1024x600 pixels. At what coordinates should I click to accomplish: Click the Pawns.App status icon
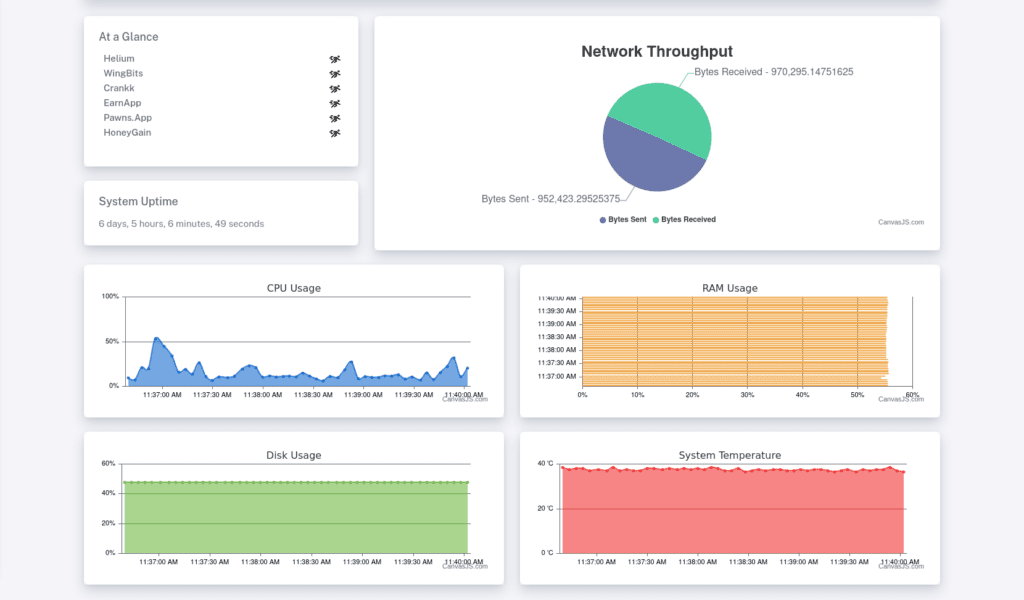(x=333, y=117)
